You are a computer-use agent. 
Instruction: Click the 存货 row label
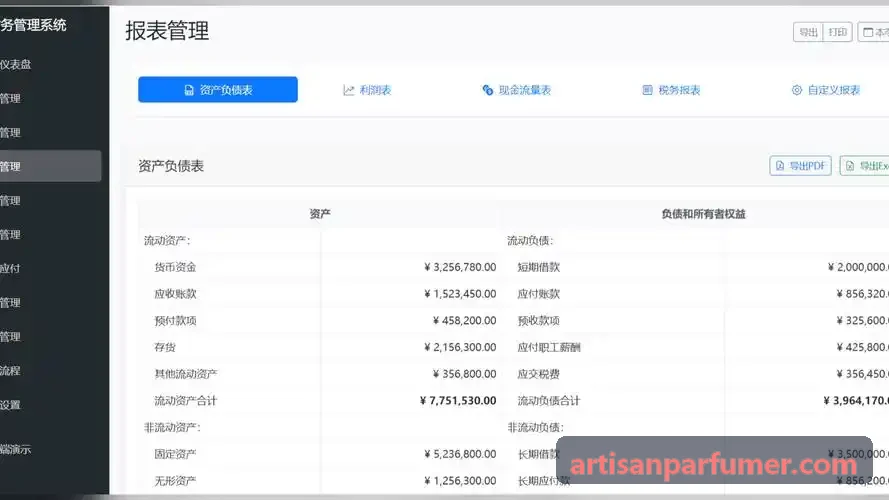pos(165,347)
